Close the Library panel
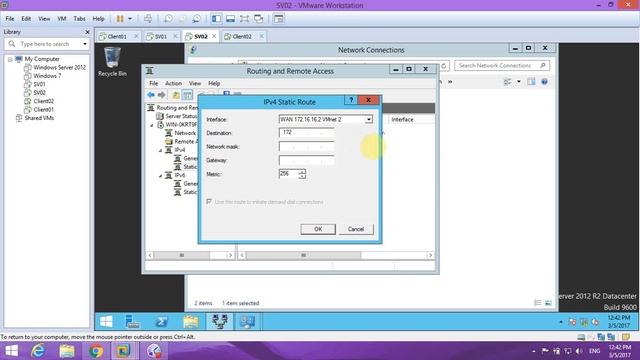Screen dimensions: 640x360 pos(87,32)
